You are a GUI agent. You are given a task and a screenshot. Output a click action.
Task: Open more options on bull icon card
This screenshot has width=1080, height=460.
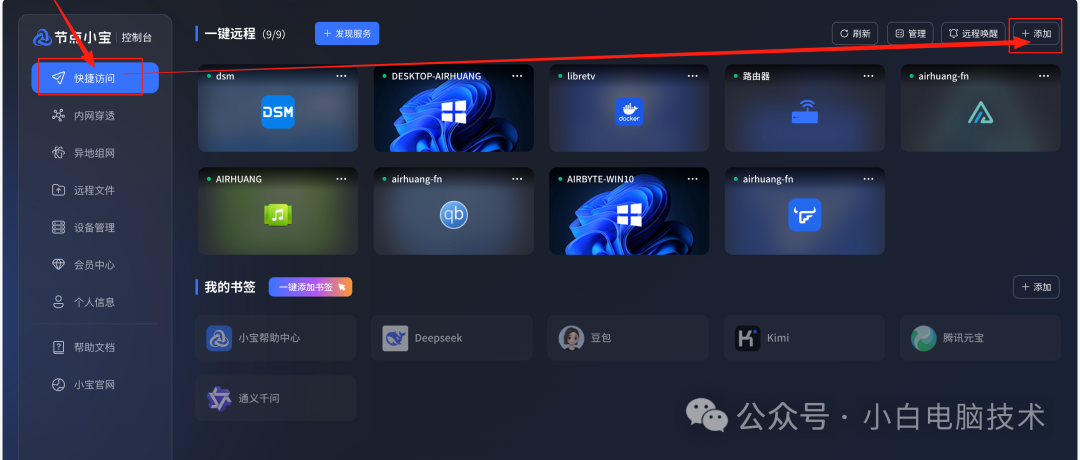[x=869, y=178]
